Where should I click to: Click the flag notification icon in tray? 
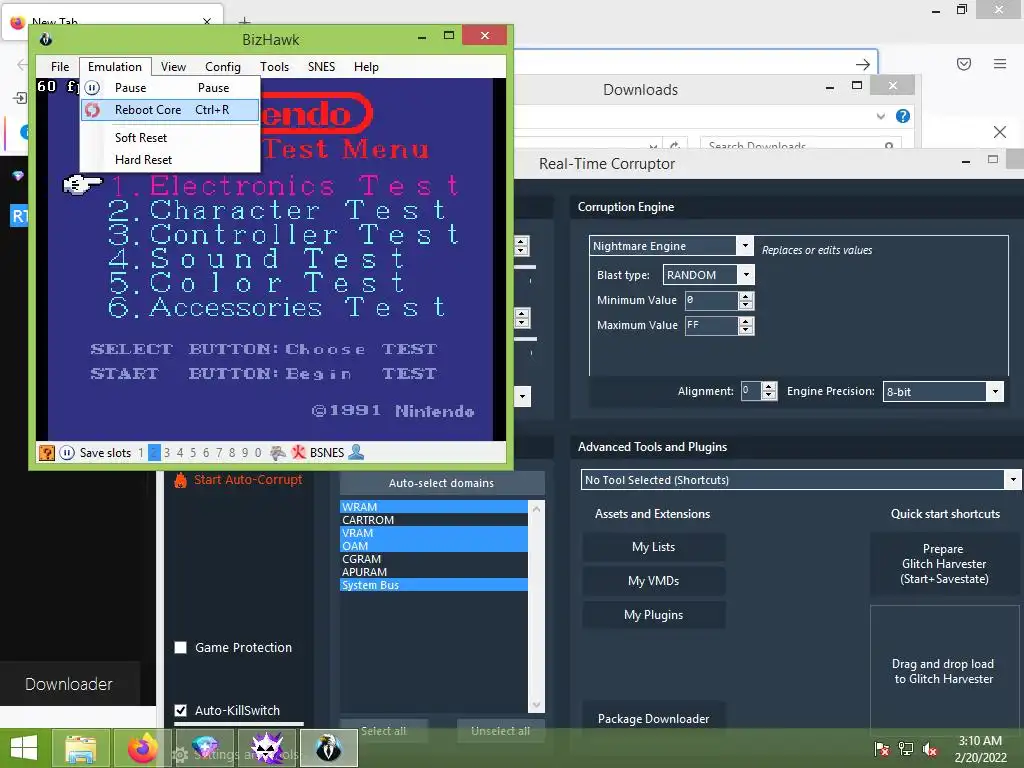pos(882,749)
